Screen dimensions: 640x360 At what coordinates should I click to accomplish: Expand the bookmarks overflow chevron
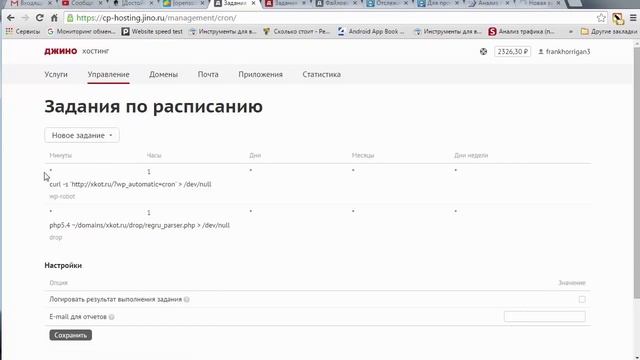tap(571, 31)
